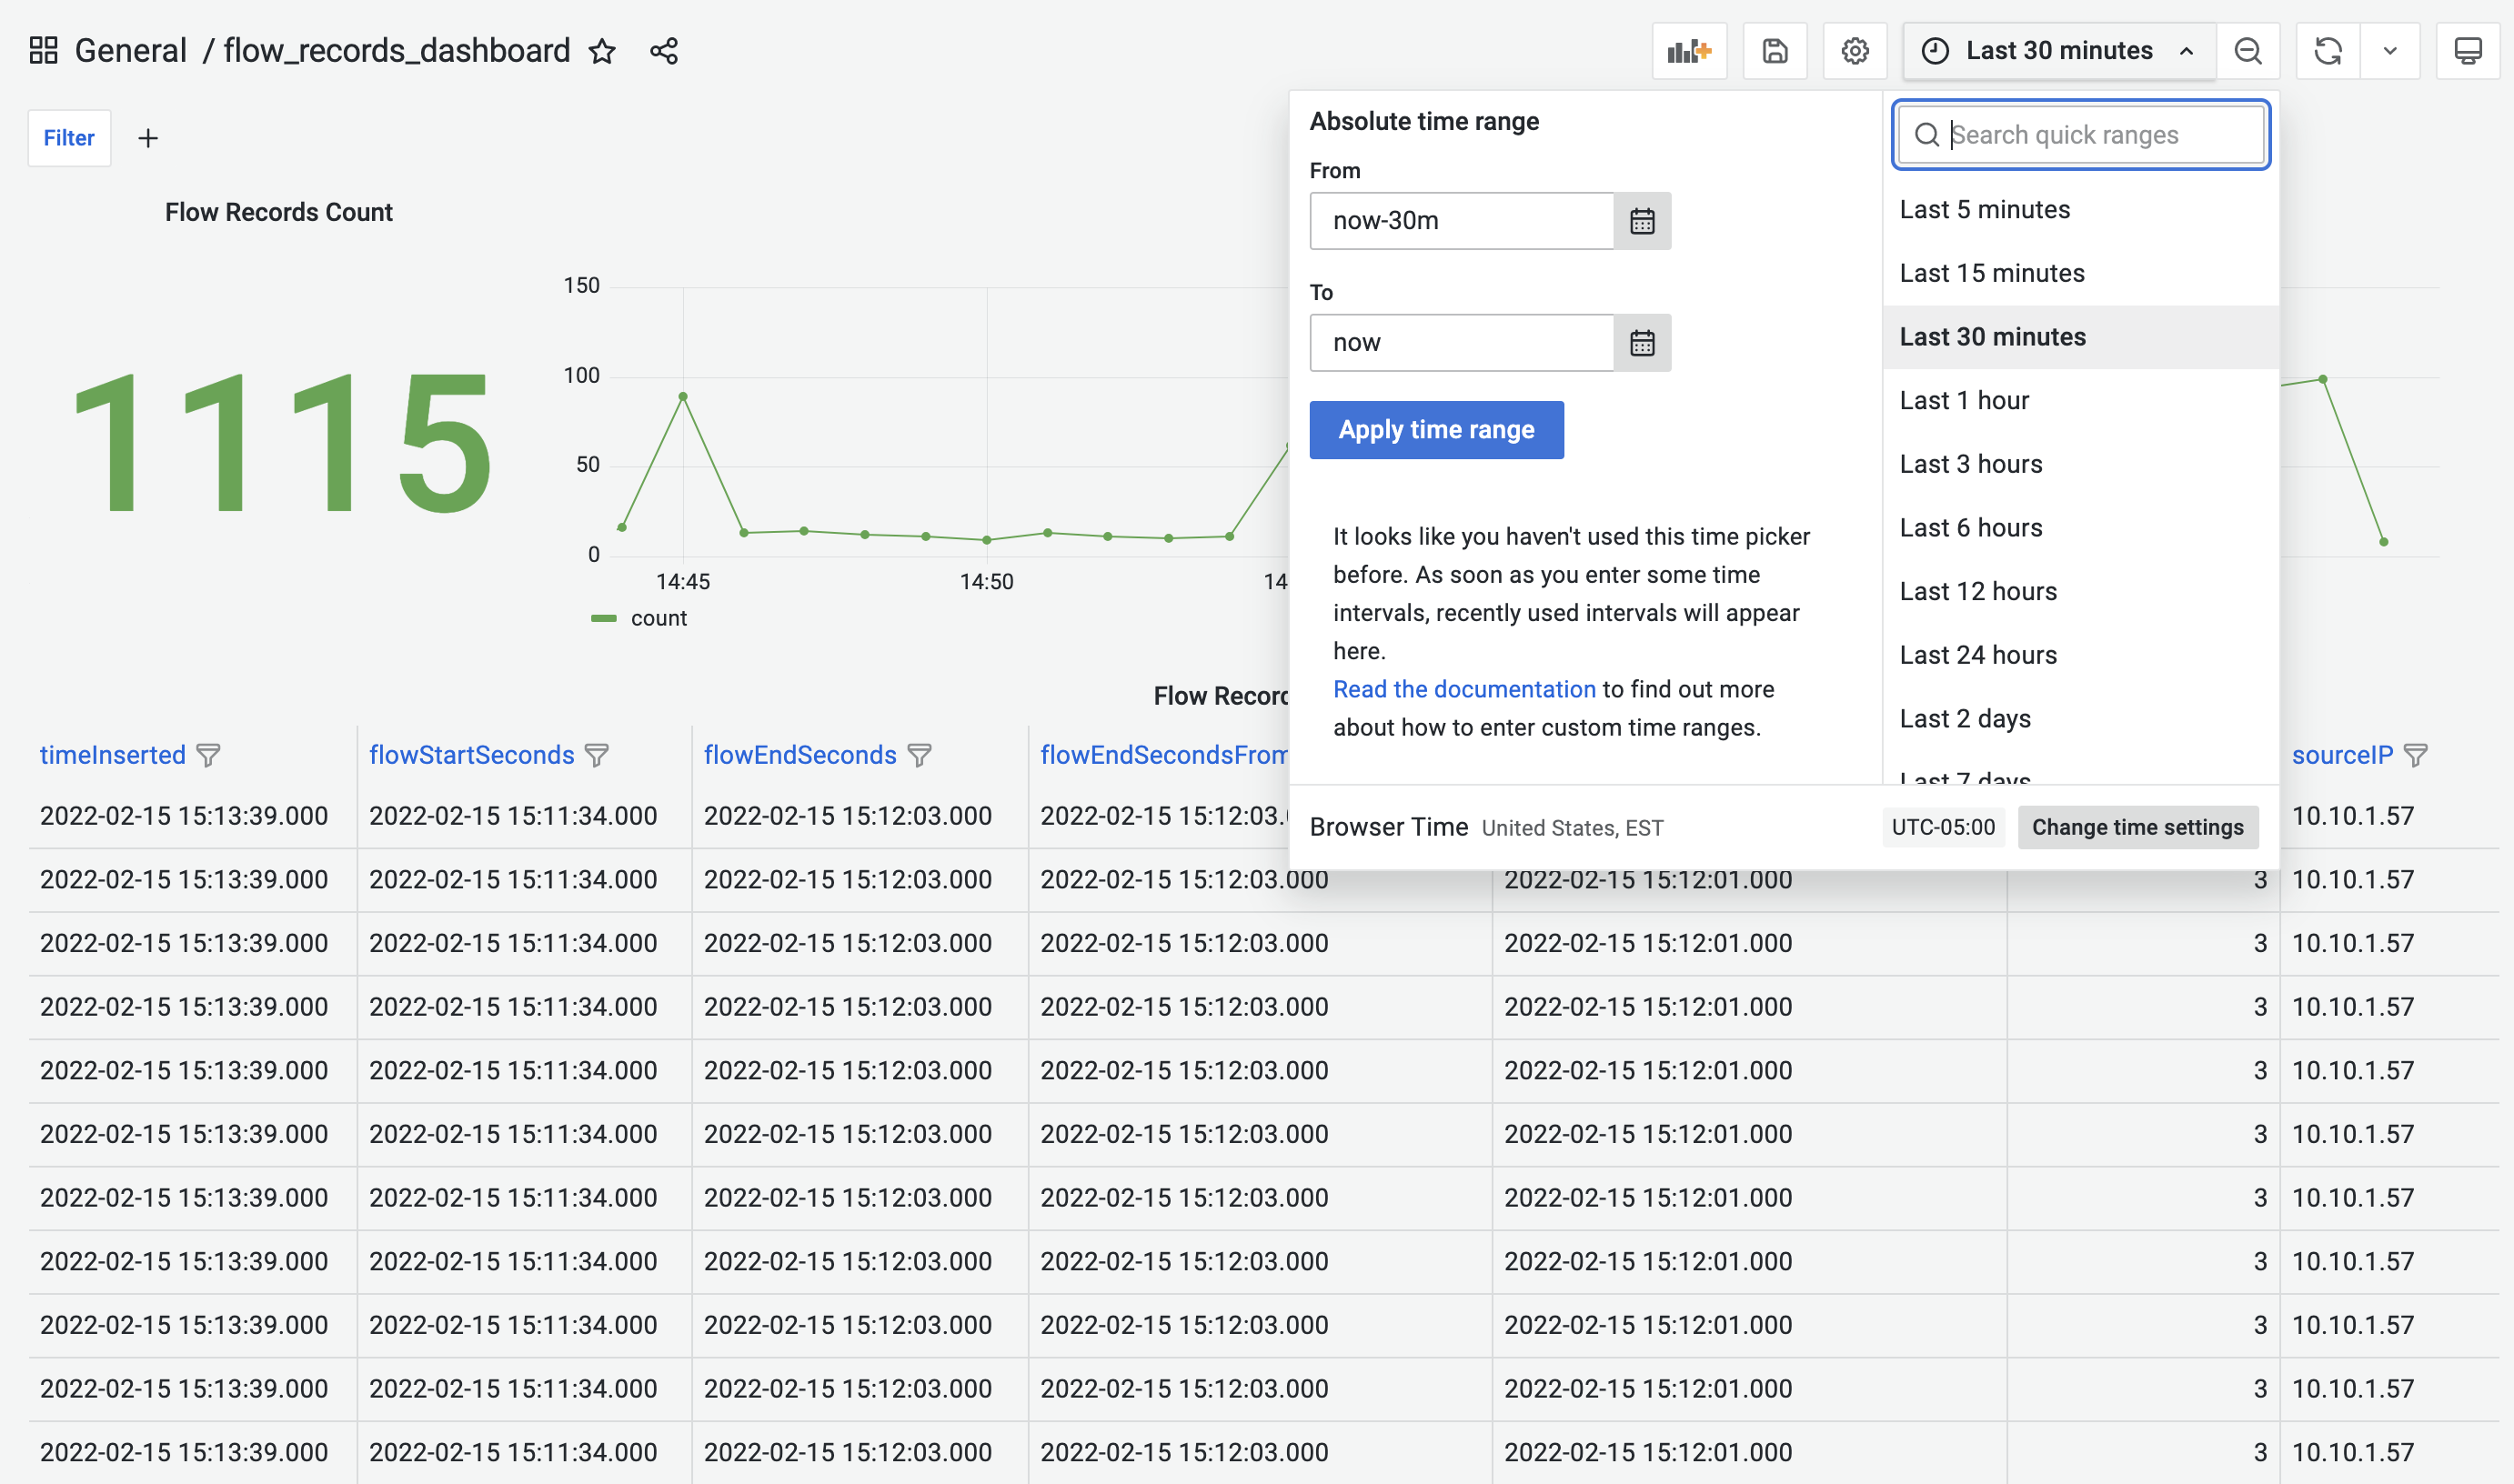
Task: Click the Change time settings button
Action: (2137, 825)
